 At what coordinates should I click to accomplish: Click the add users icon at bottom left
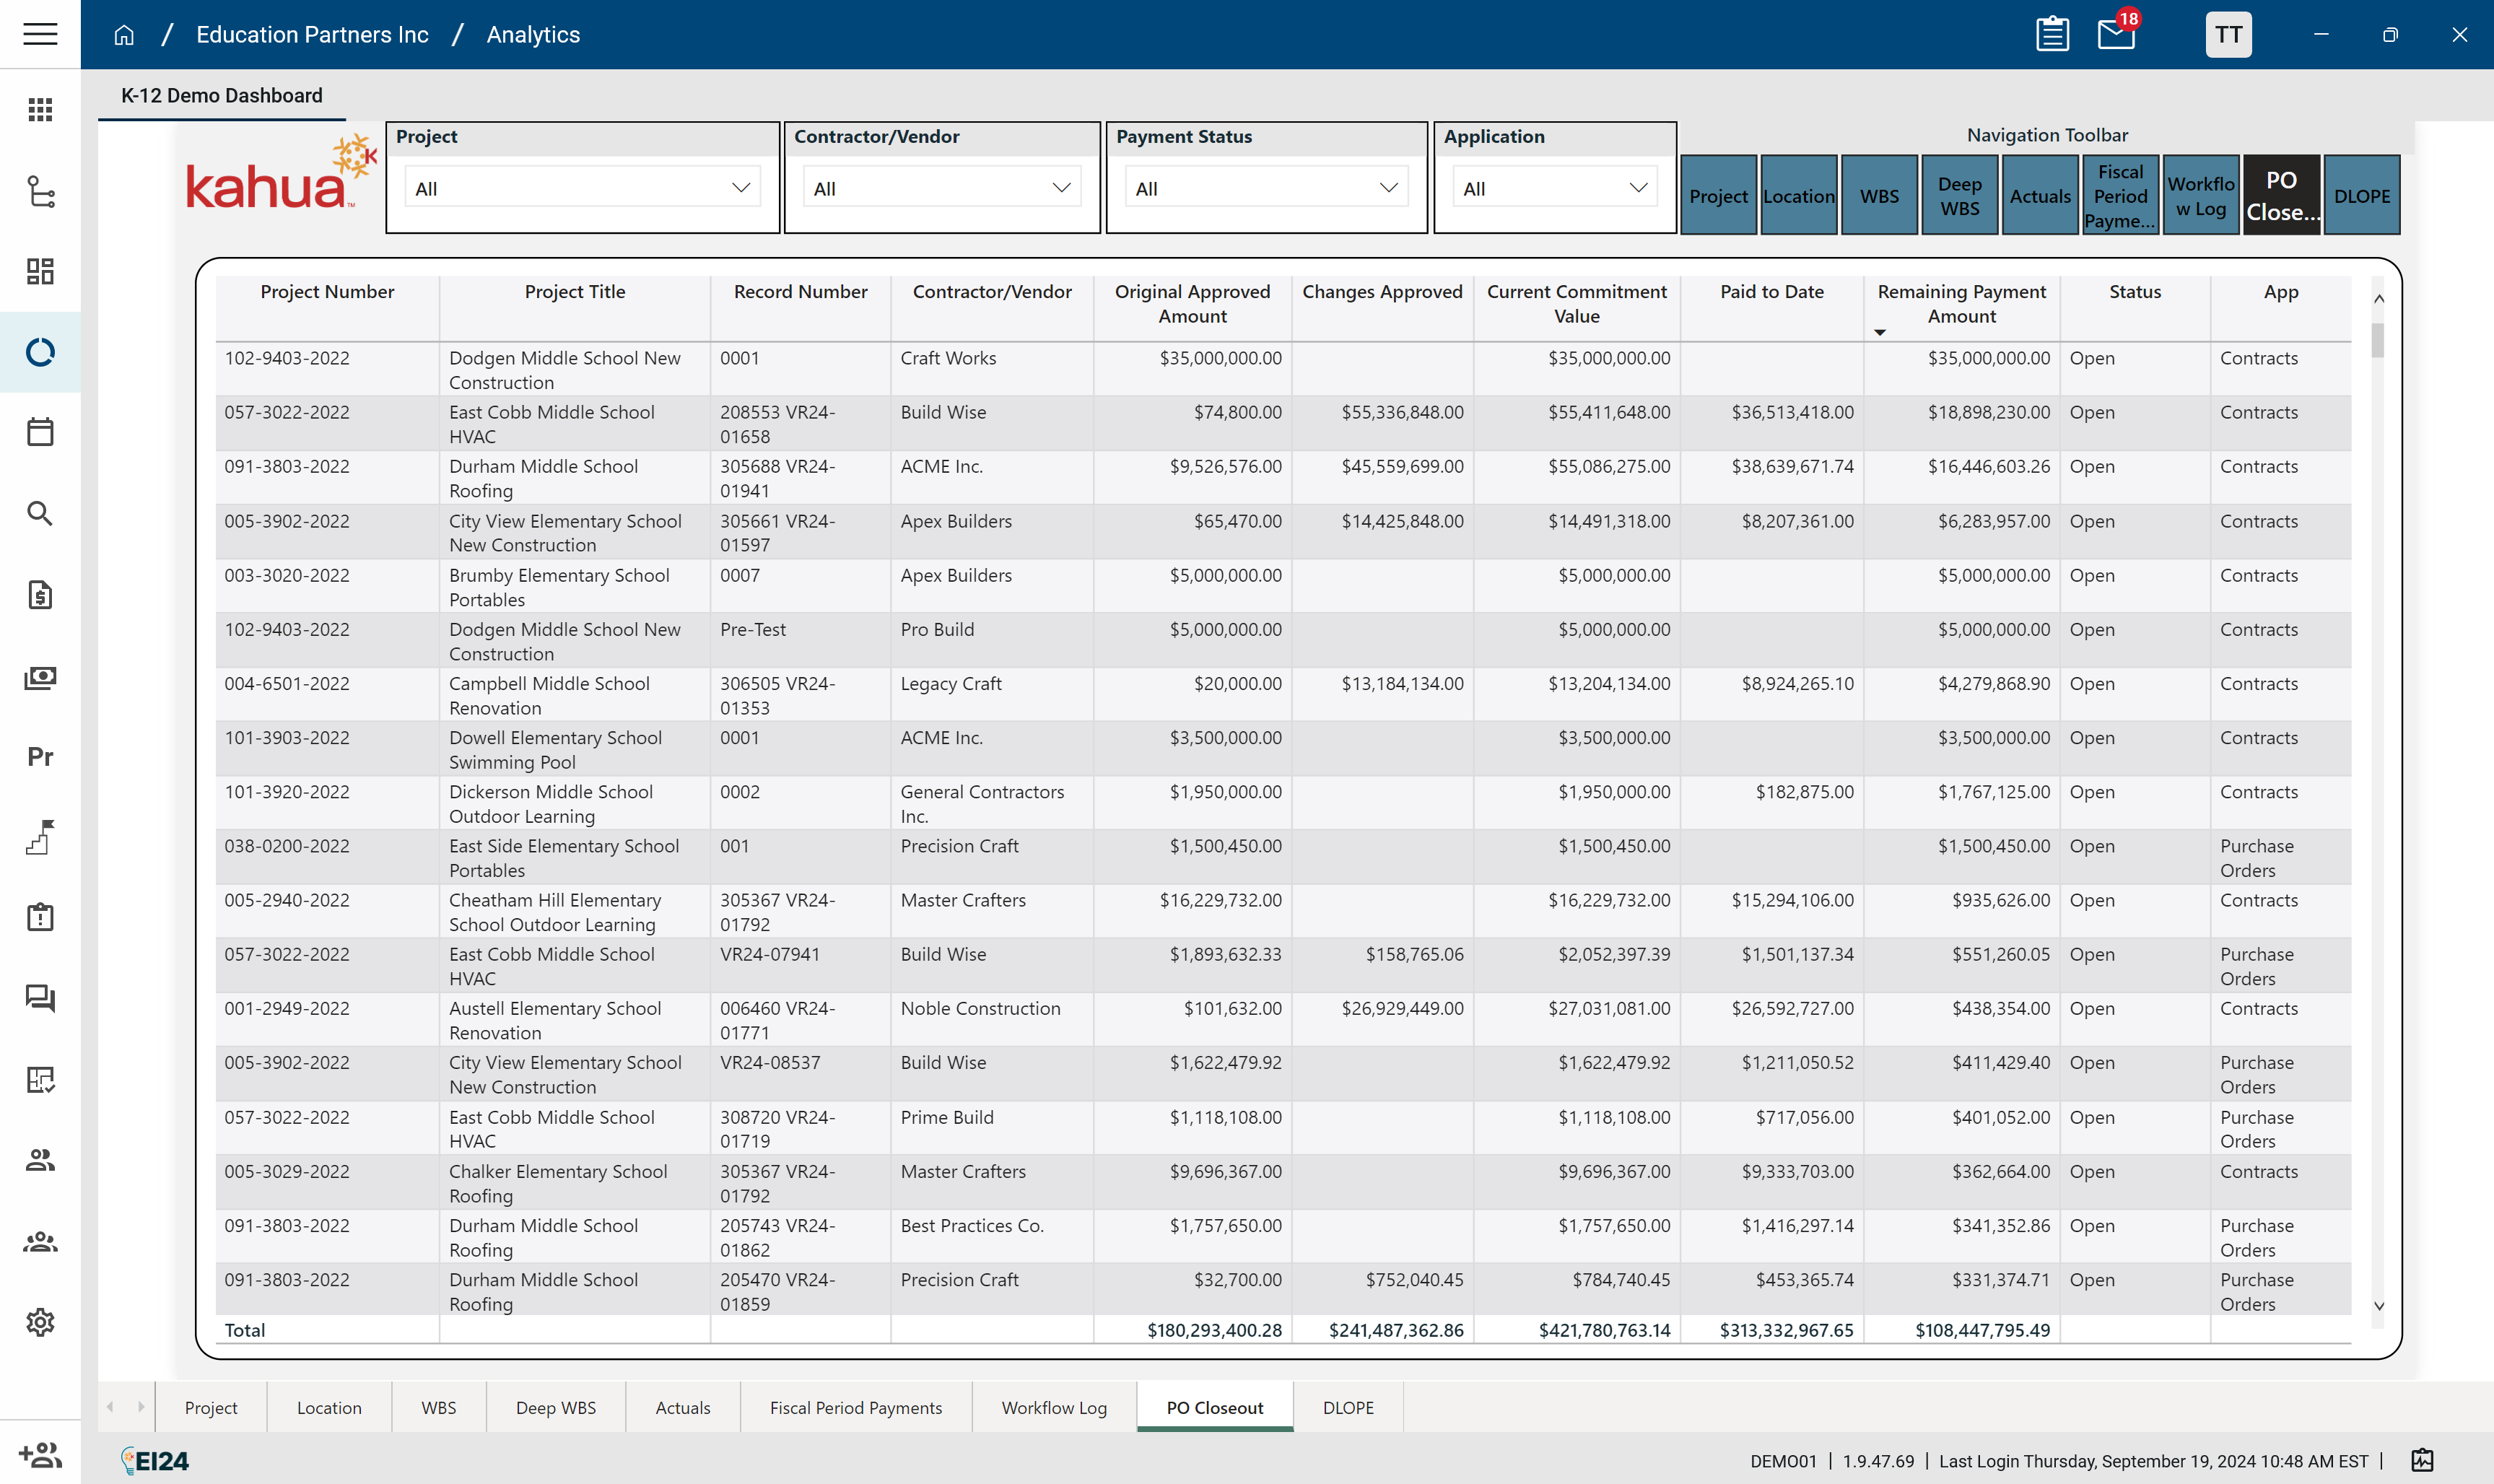click(x=40, y=1454)
